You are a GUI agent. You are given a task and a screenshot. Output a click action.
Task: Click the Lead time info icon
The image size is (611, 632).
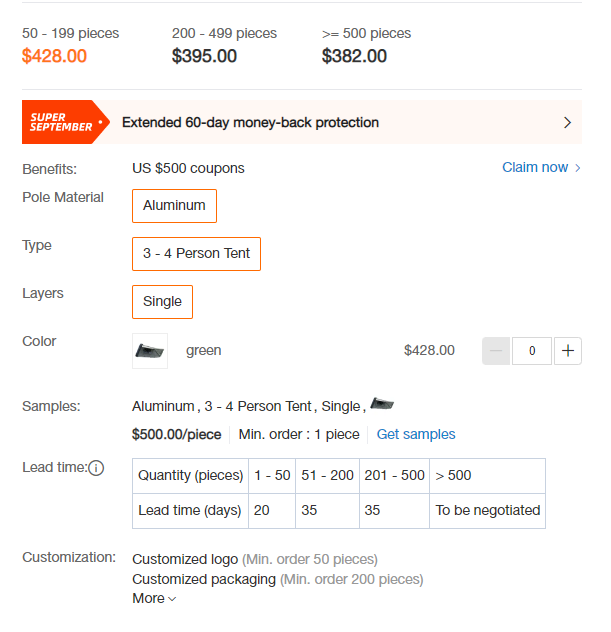(96, 468)
